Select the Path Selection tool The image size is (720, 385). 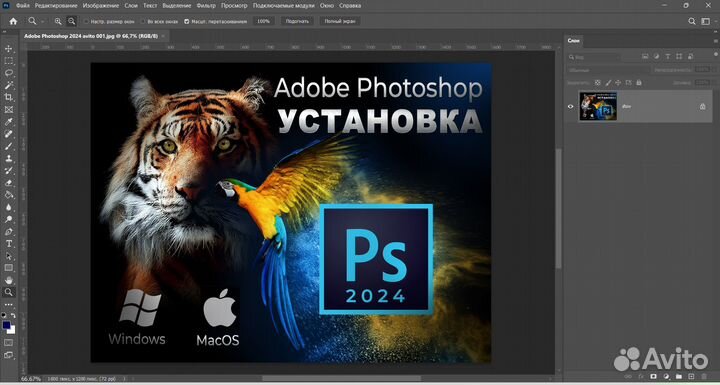point(9,256)
